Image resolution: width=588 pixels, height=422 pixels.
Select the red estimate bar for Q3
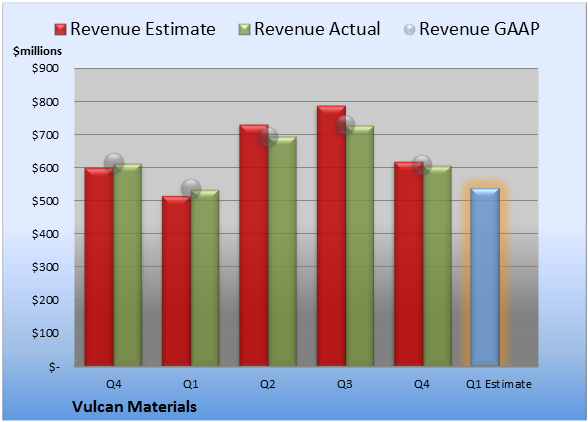332,236
